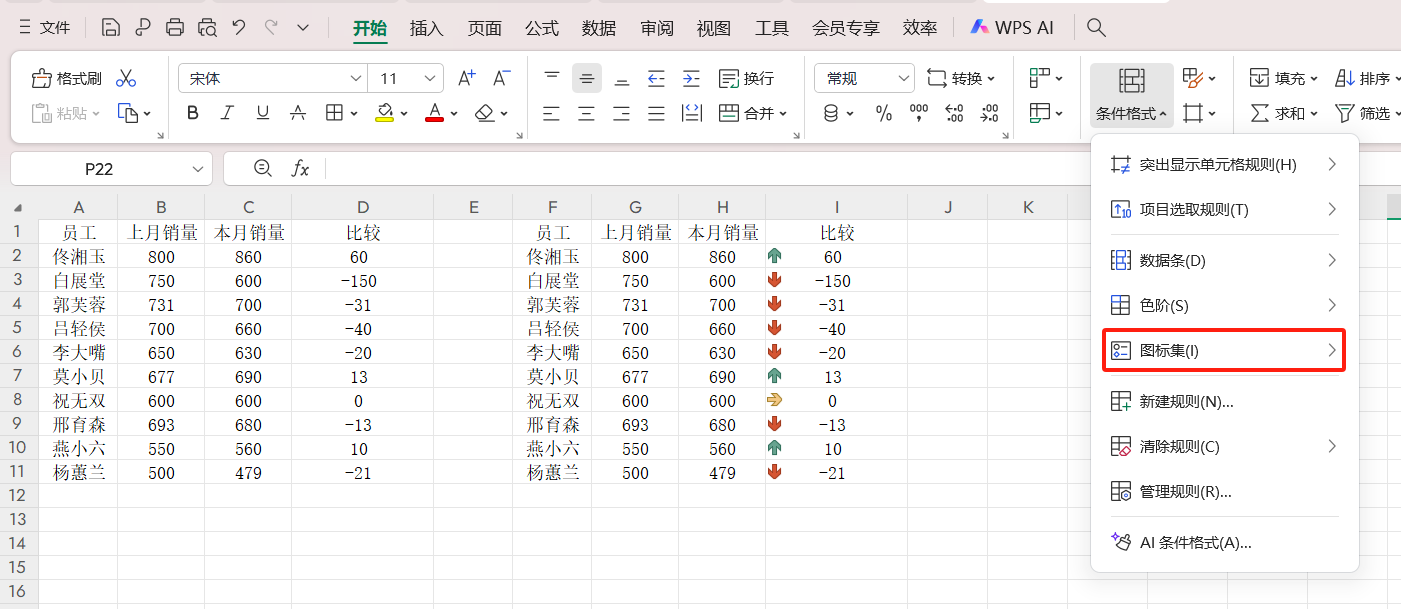Click the yellow fill color swatch

pyautogui.click(x=384, y=118)
